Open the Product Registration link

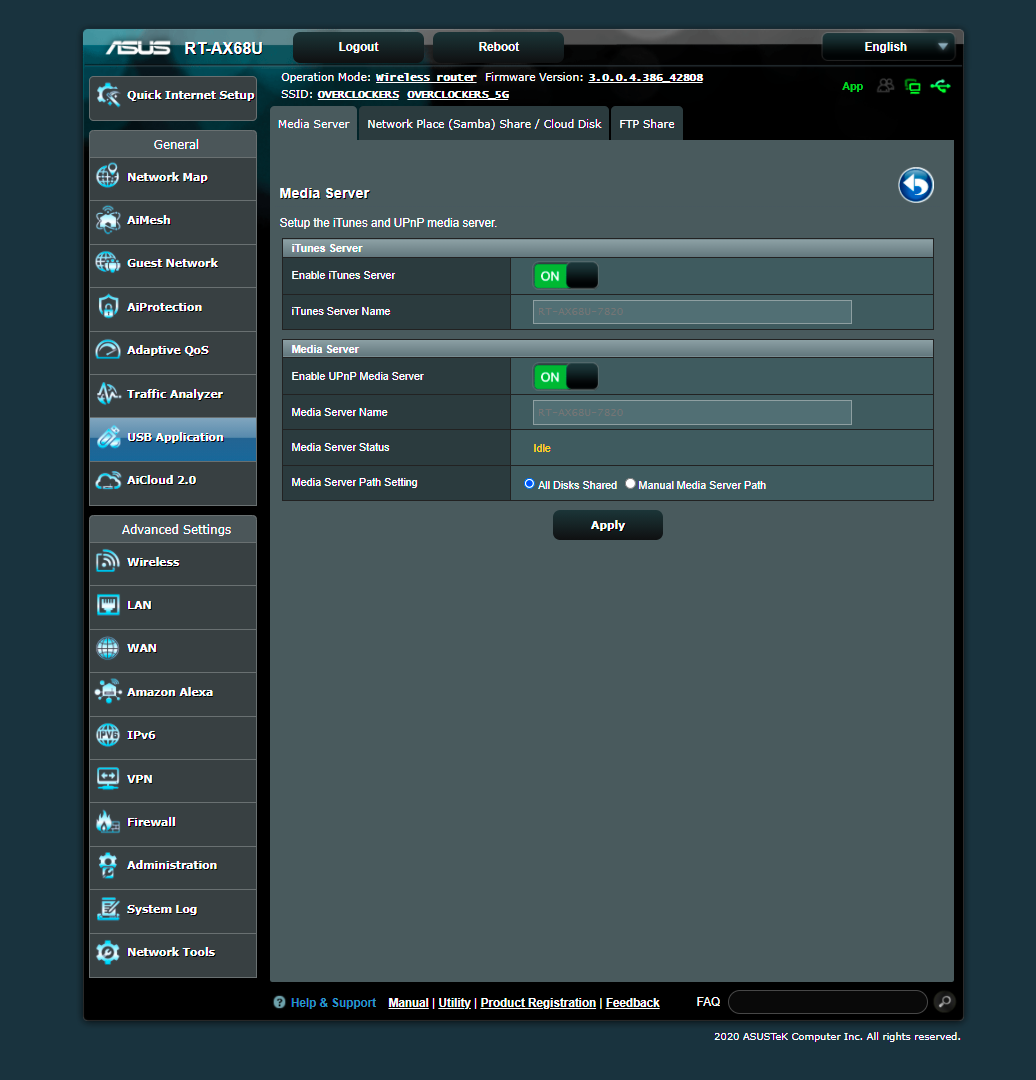[x=538, y=1003]
